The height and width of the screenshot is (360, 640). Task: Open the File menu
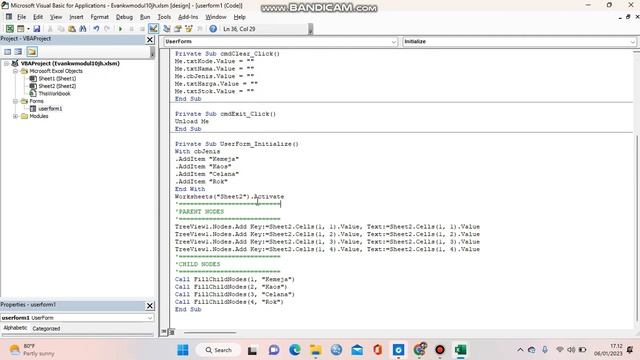21,17
